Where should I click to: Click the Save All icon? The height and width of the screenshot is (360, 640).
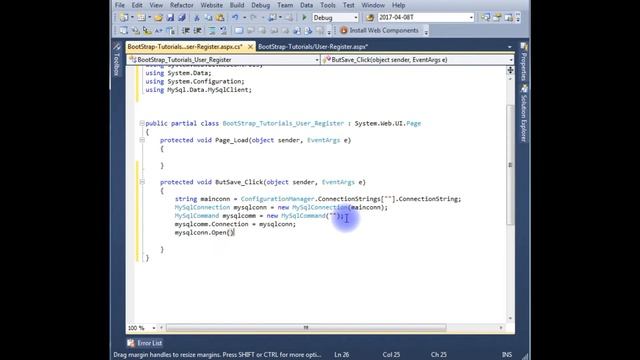(182, 18)
